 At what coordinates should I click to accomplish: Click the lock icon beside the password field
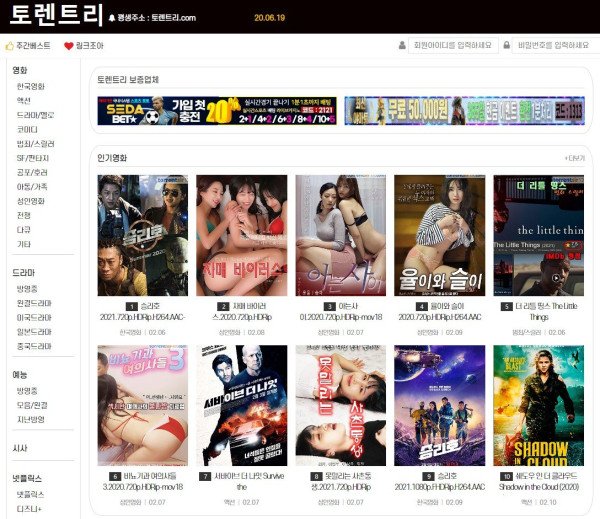(508, 45)
